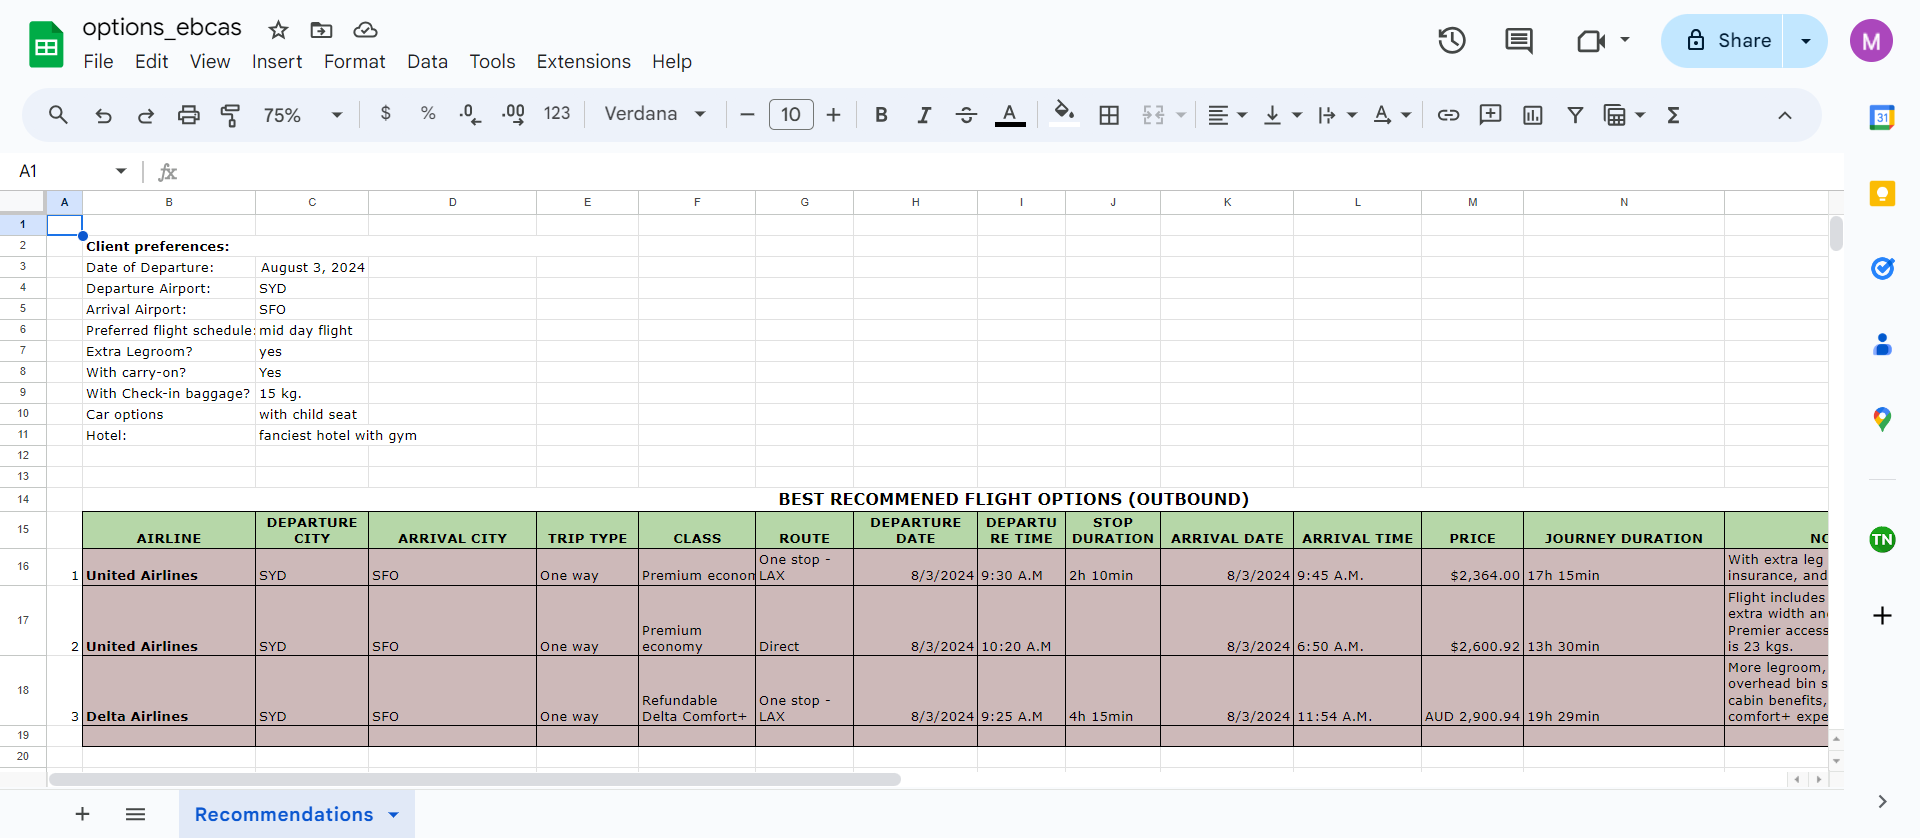
Task: Toggle bold formatting
Action: (x=881, y=115)
